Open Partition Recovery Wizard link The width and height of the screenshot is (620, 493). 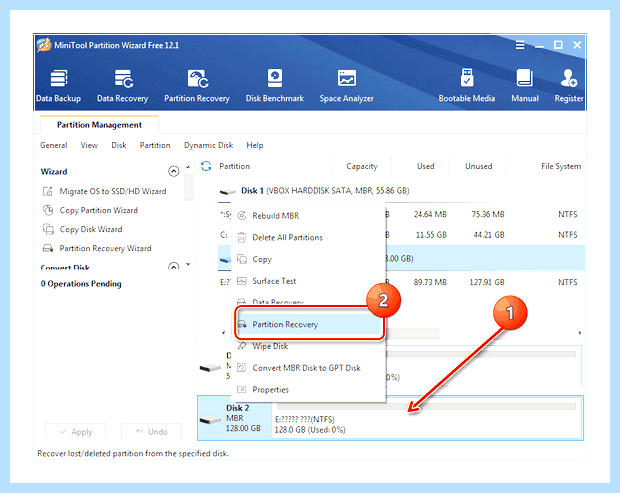pos(105,248)
